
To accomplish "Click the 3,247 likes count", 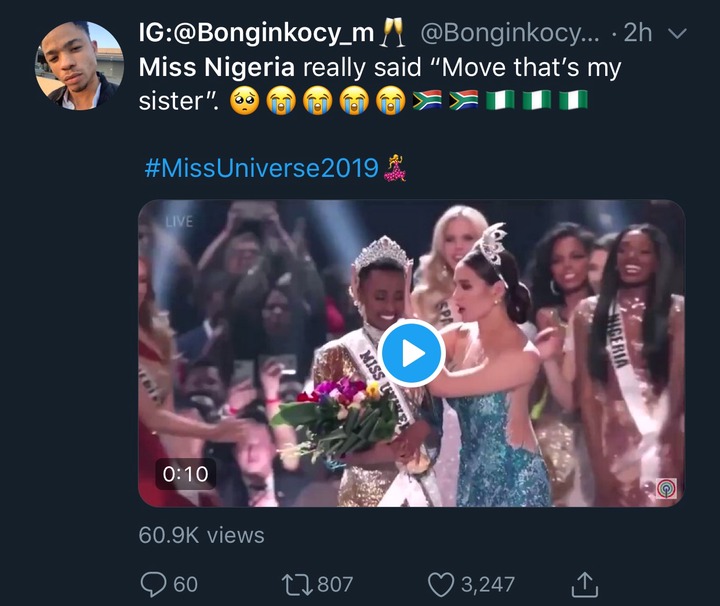I will [x=487, y=584].
